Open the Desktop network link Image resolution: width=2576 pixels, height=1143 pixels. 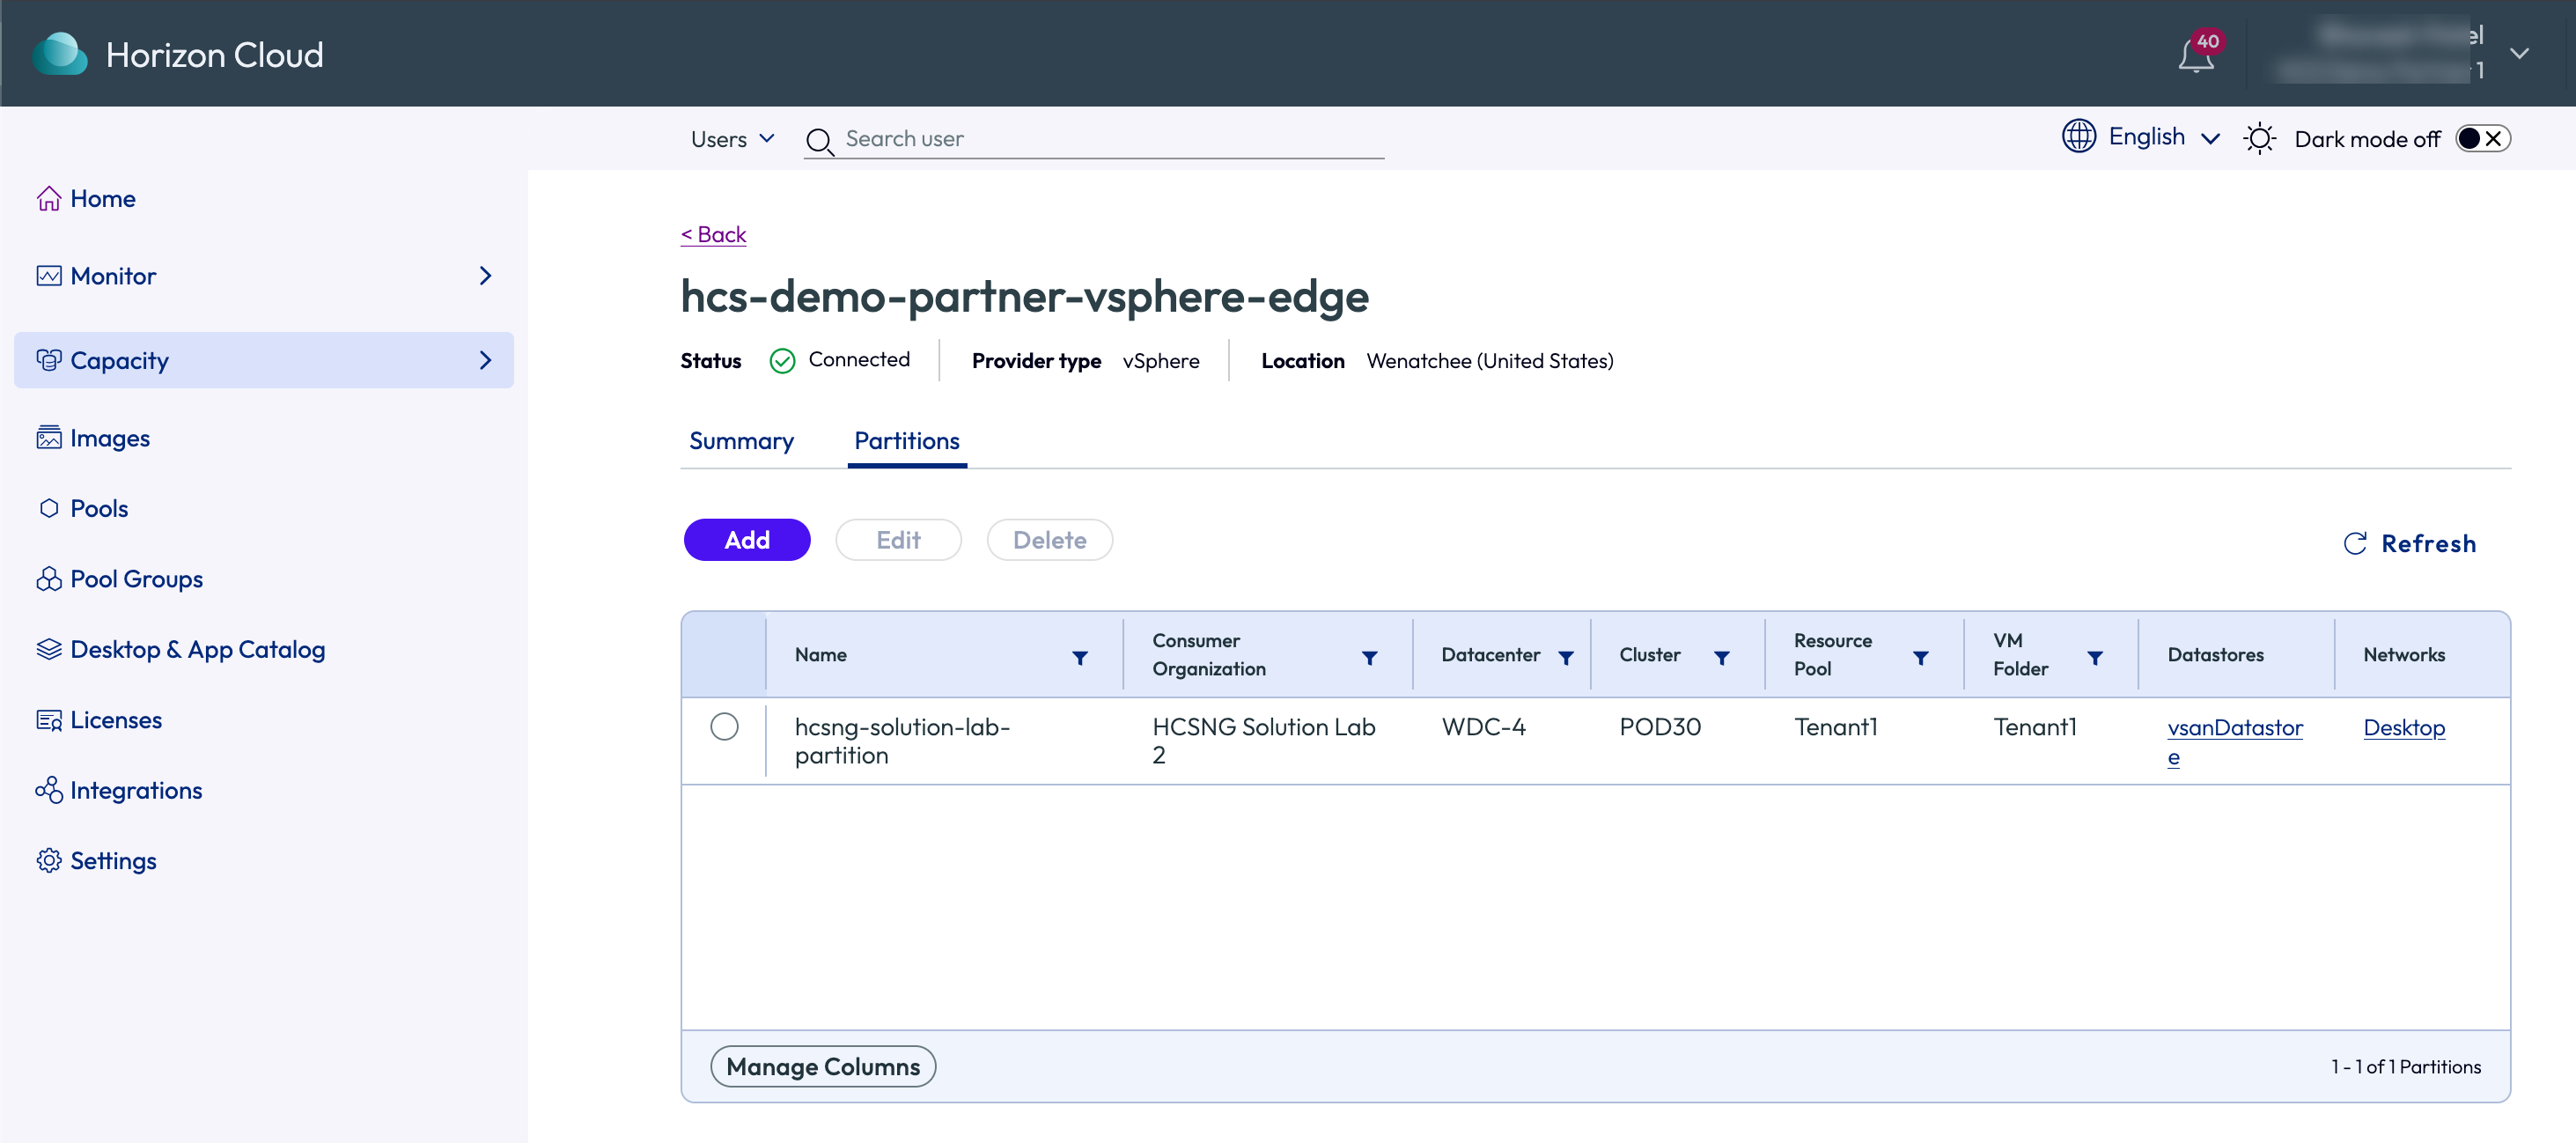(2404, 727)
